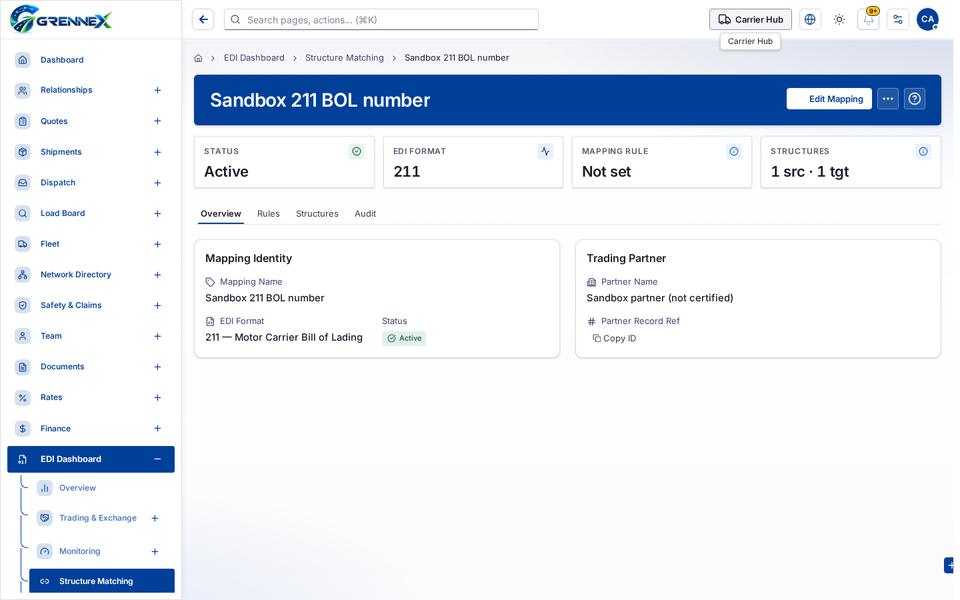Image resolution: width=960 pixels, height=600 pixels.
Task: Click the Fleet truck icon
Action: coord(23,244)
